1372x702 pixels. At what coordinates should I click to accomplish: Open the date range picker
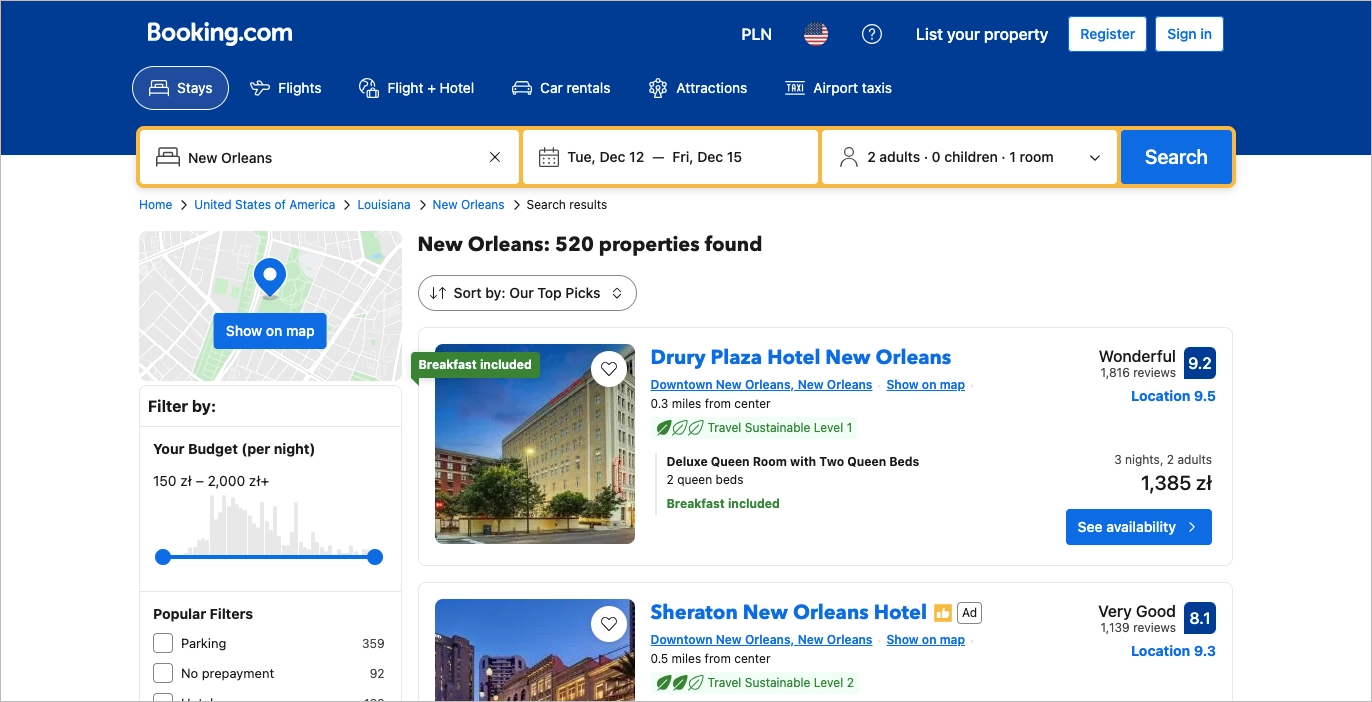click(670, 156)
